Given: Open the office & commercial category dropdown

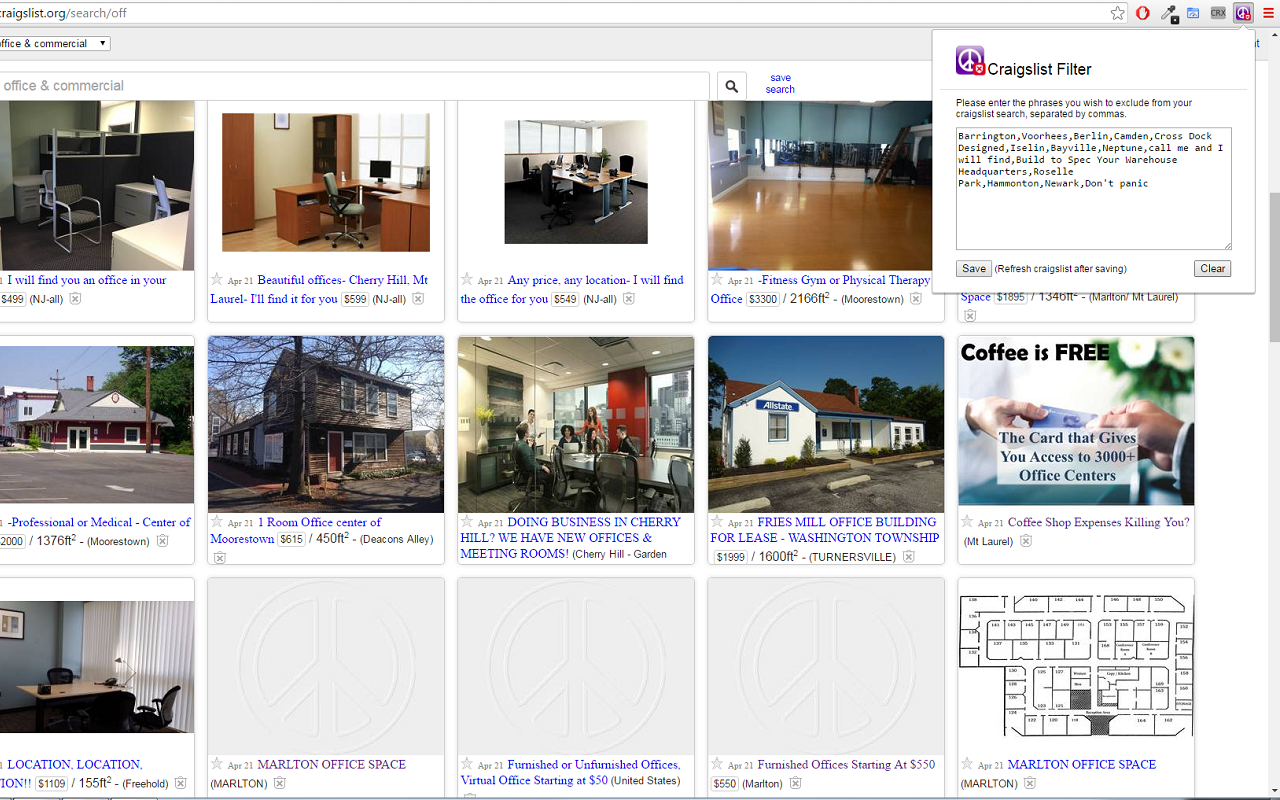Looking at the screenshot, I should point(54,44).
